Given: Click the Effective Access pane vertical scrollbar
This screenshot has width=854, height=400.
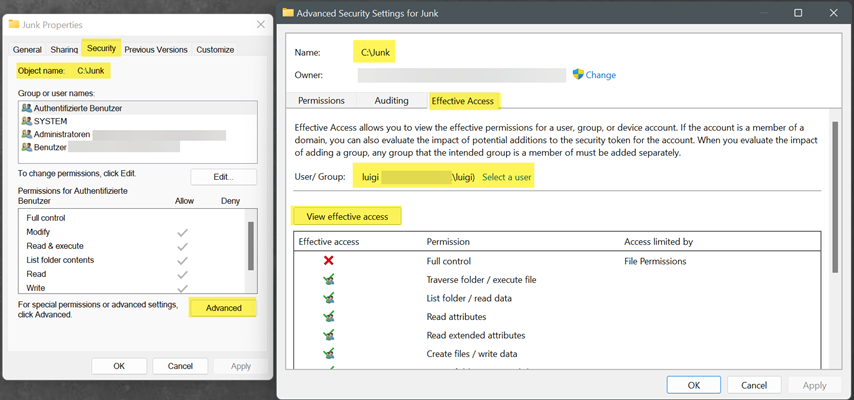Looking at the screenshot, I should (835, 196).
